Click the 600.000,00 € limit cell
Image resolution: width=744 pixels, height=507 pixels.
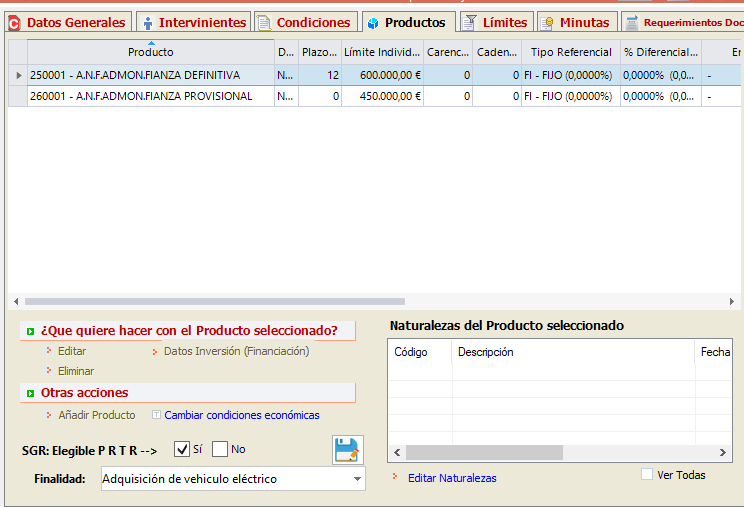point(382,75)
